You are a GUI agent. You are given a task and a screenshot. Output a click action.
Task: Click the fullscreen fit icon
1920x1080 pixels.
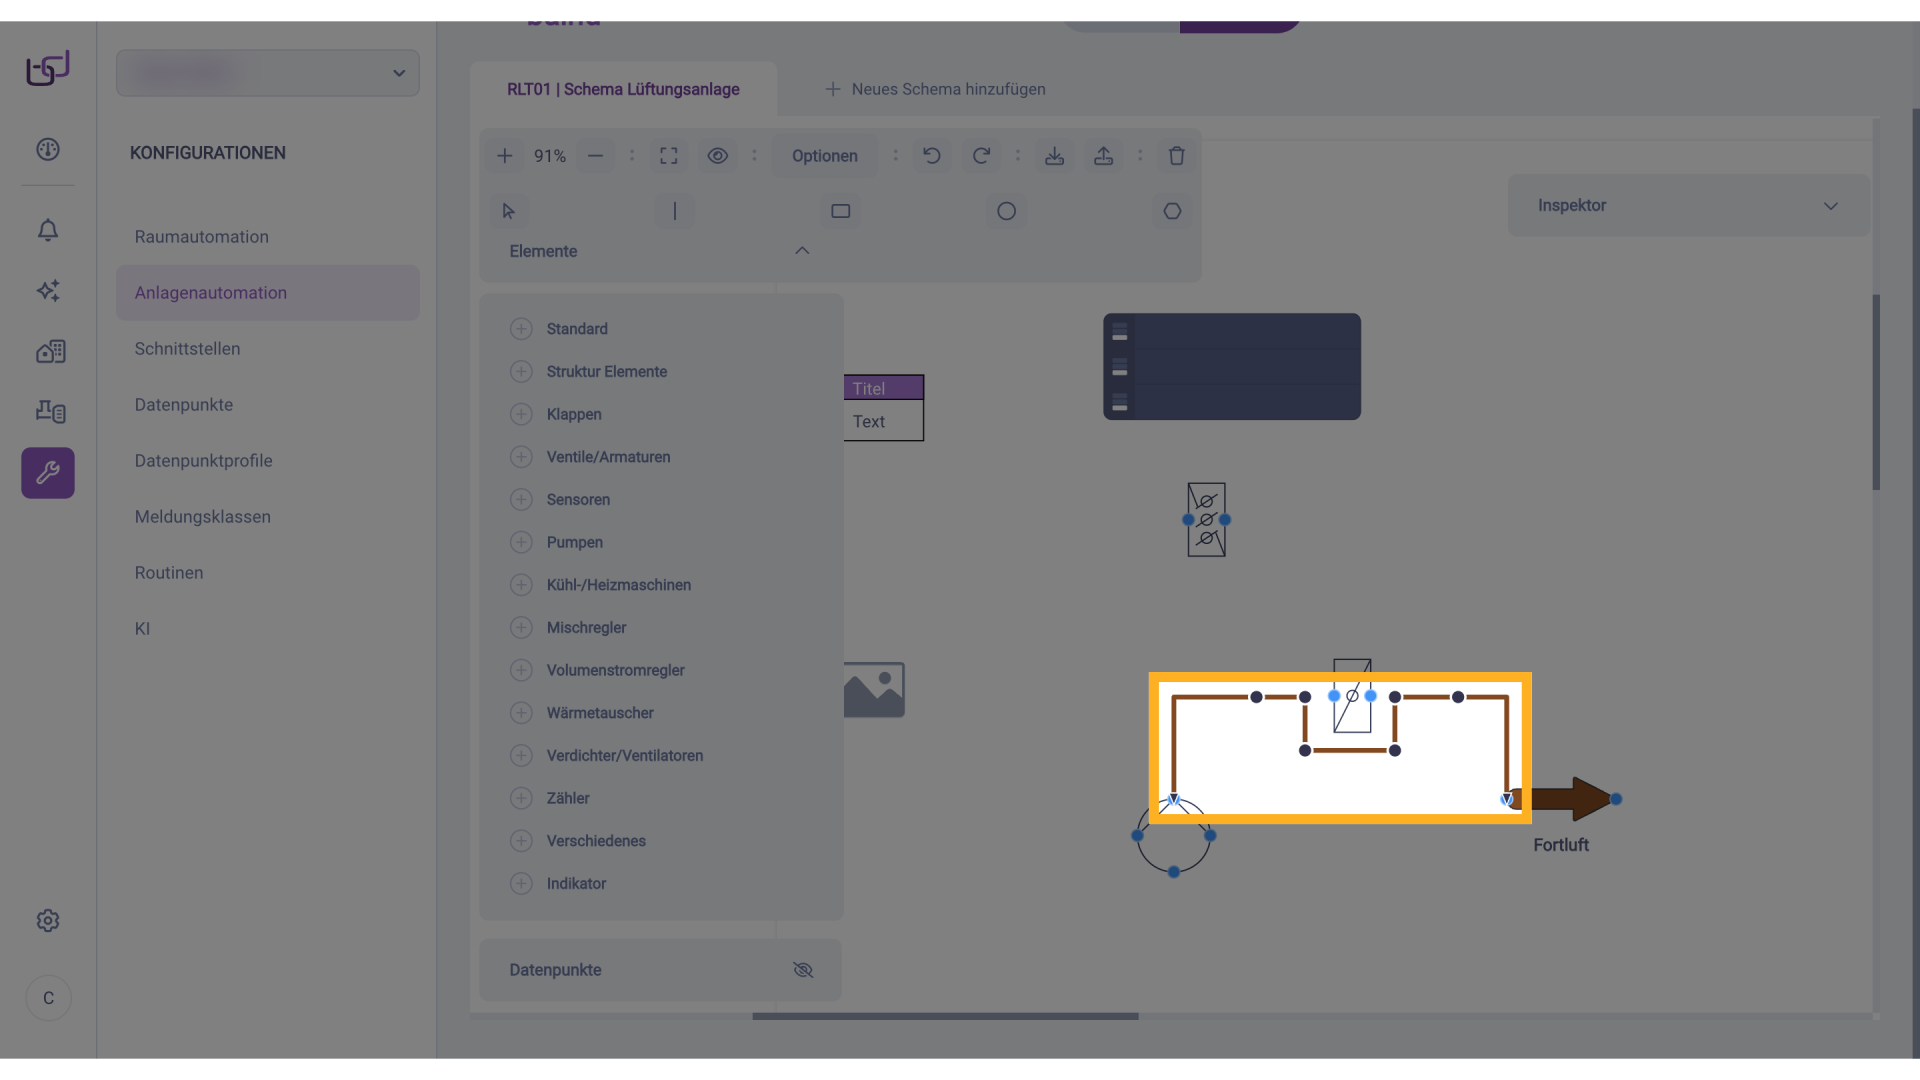pyautogui.click(x=669, y=156)
